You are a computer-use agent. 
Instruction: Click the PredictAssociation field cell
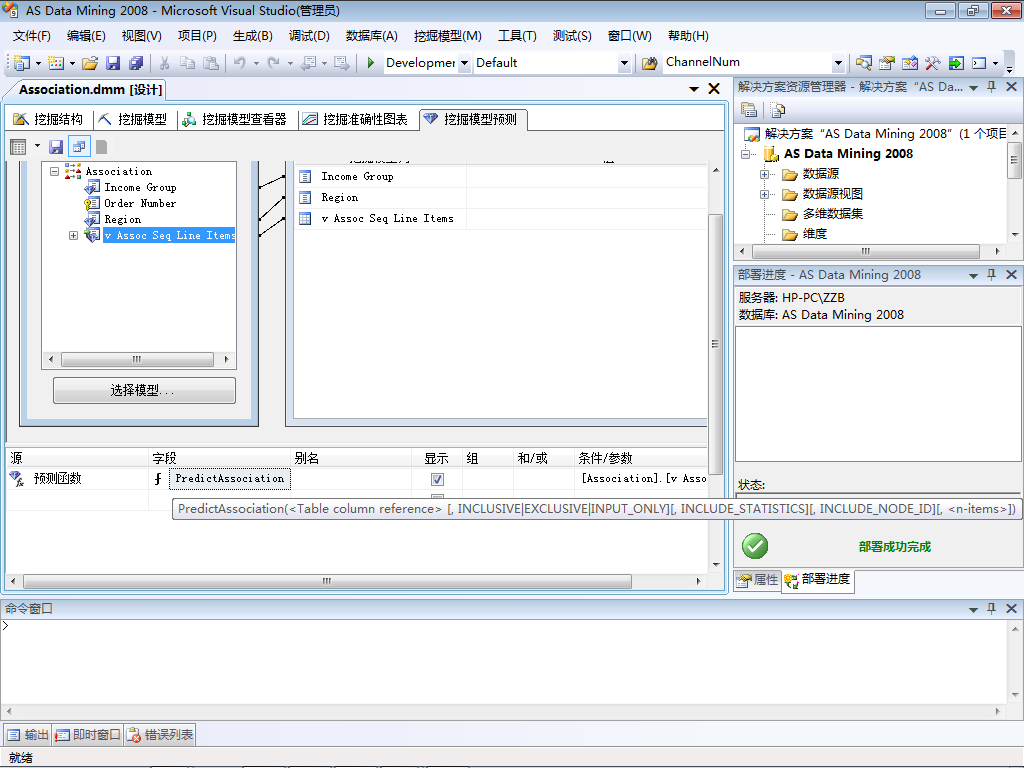click(x=230, y=479)
